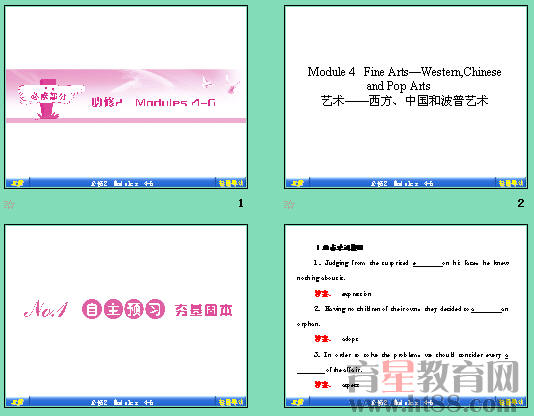Click the sentence starting 'Judging from the surprised'
The image size is (534, 416).
403,270
